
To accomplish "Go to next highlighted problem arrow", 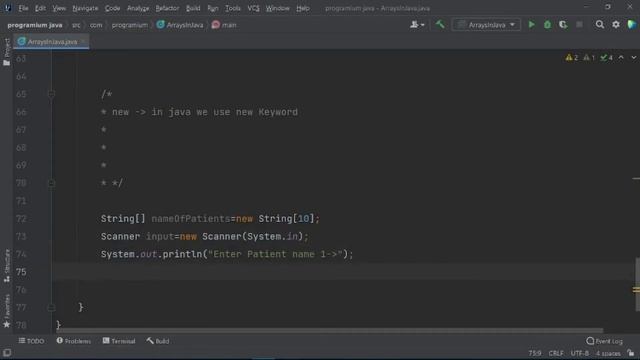I will pyautogui.click(x=633, y=58).
